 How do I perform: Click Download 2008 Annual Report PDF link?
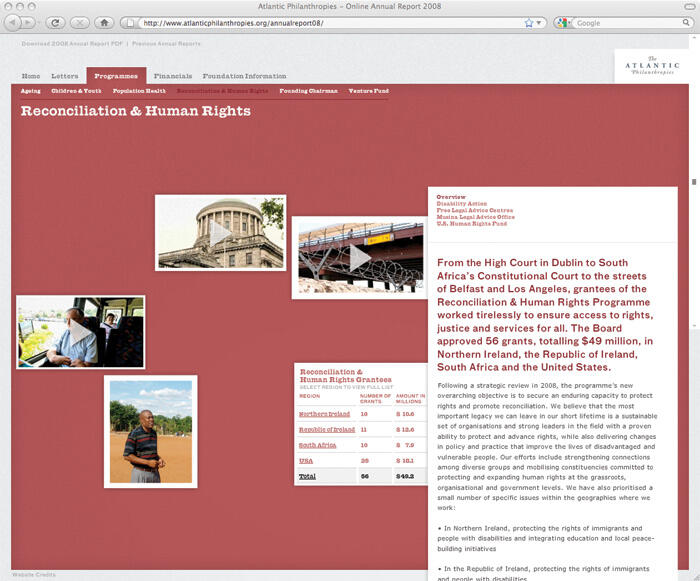coord(72,44)
